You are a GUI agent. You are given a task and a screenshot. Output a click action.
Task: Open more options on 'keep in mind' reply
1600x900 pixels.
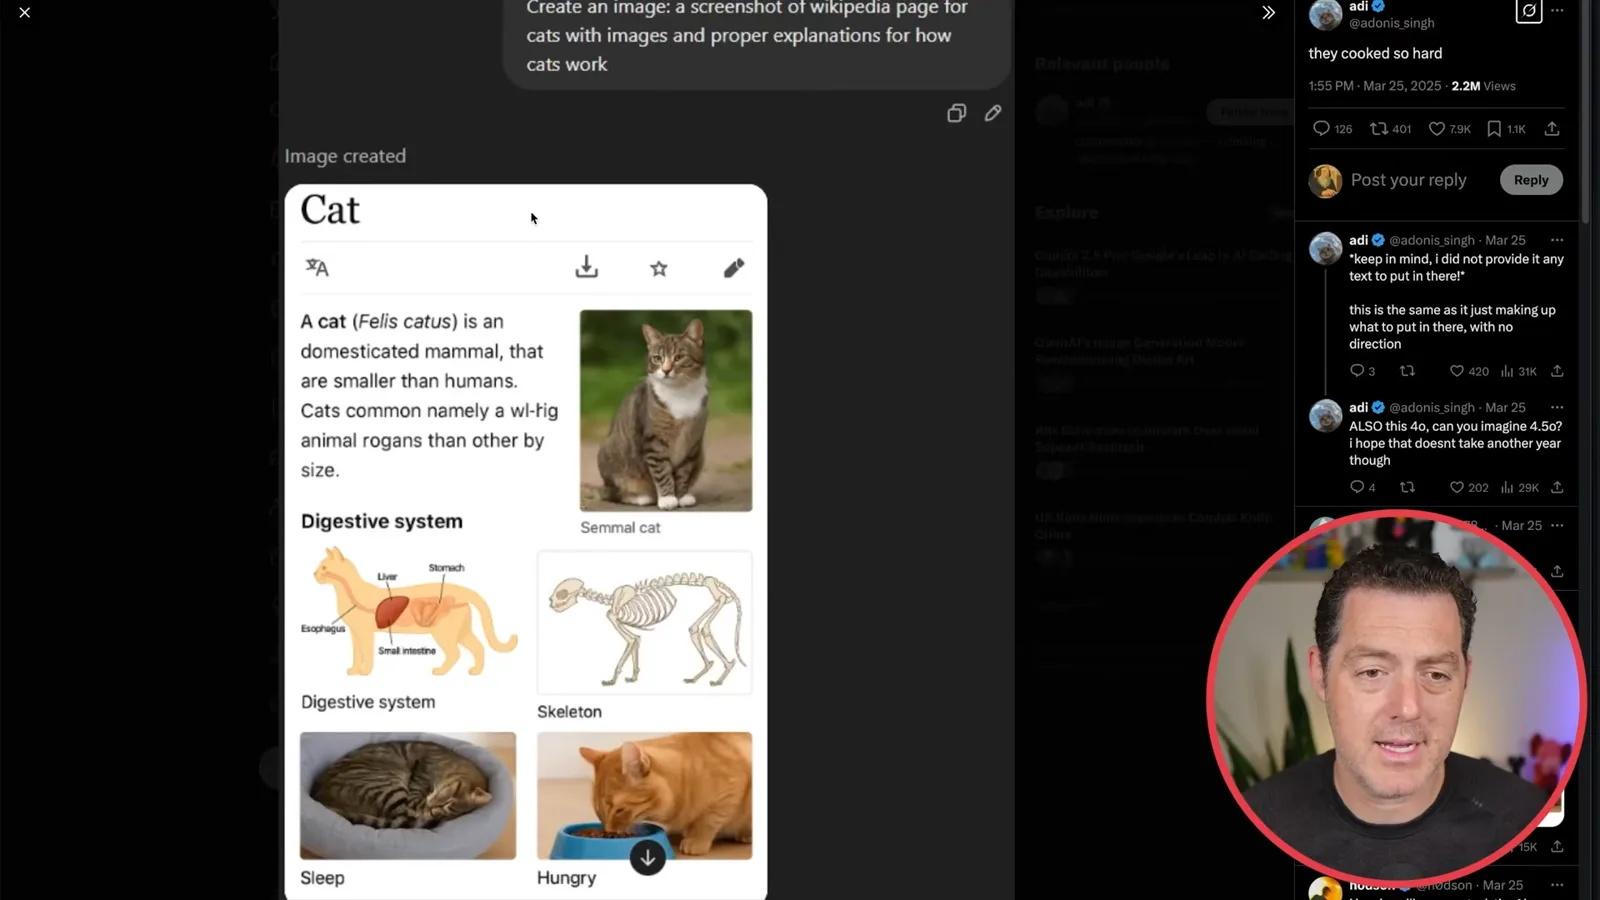1557,240
